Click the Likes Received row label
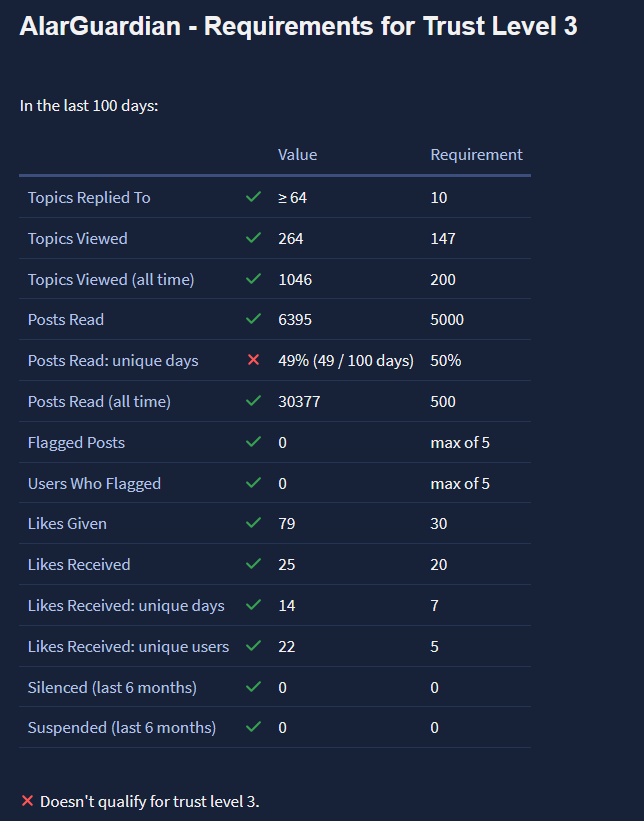This screenshot has height=821, width=644. (79, 565)
